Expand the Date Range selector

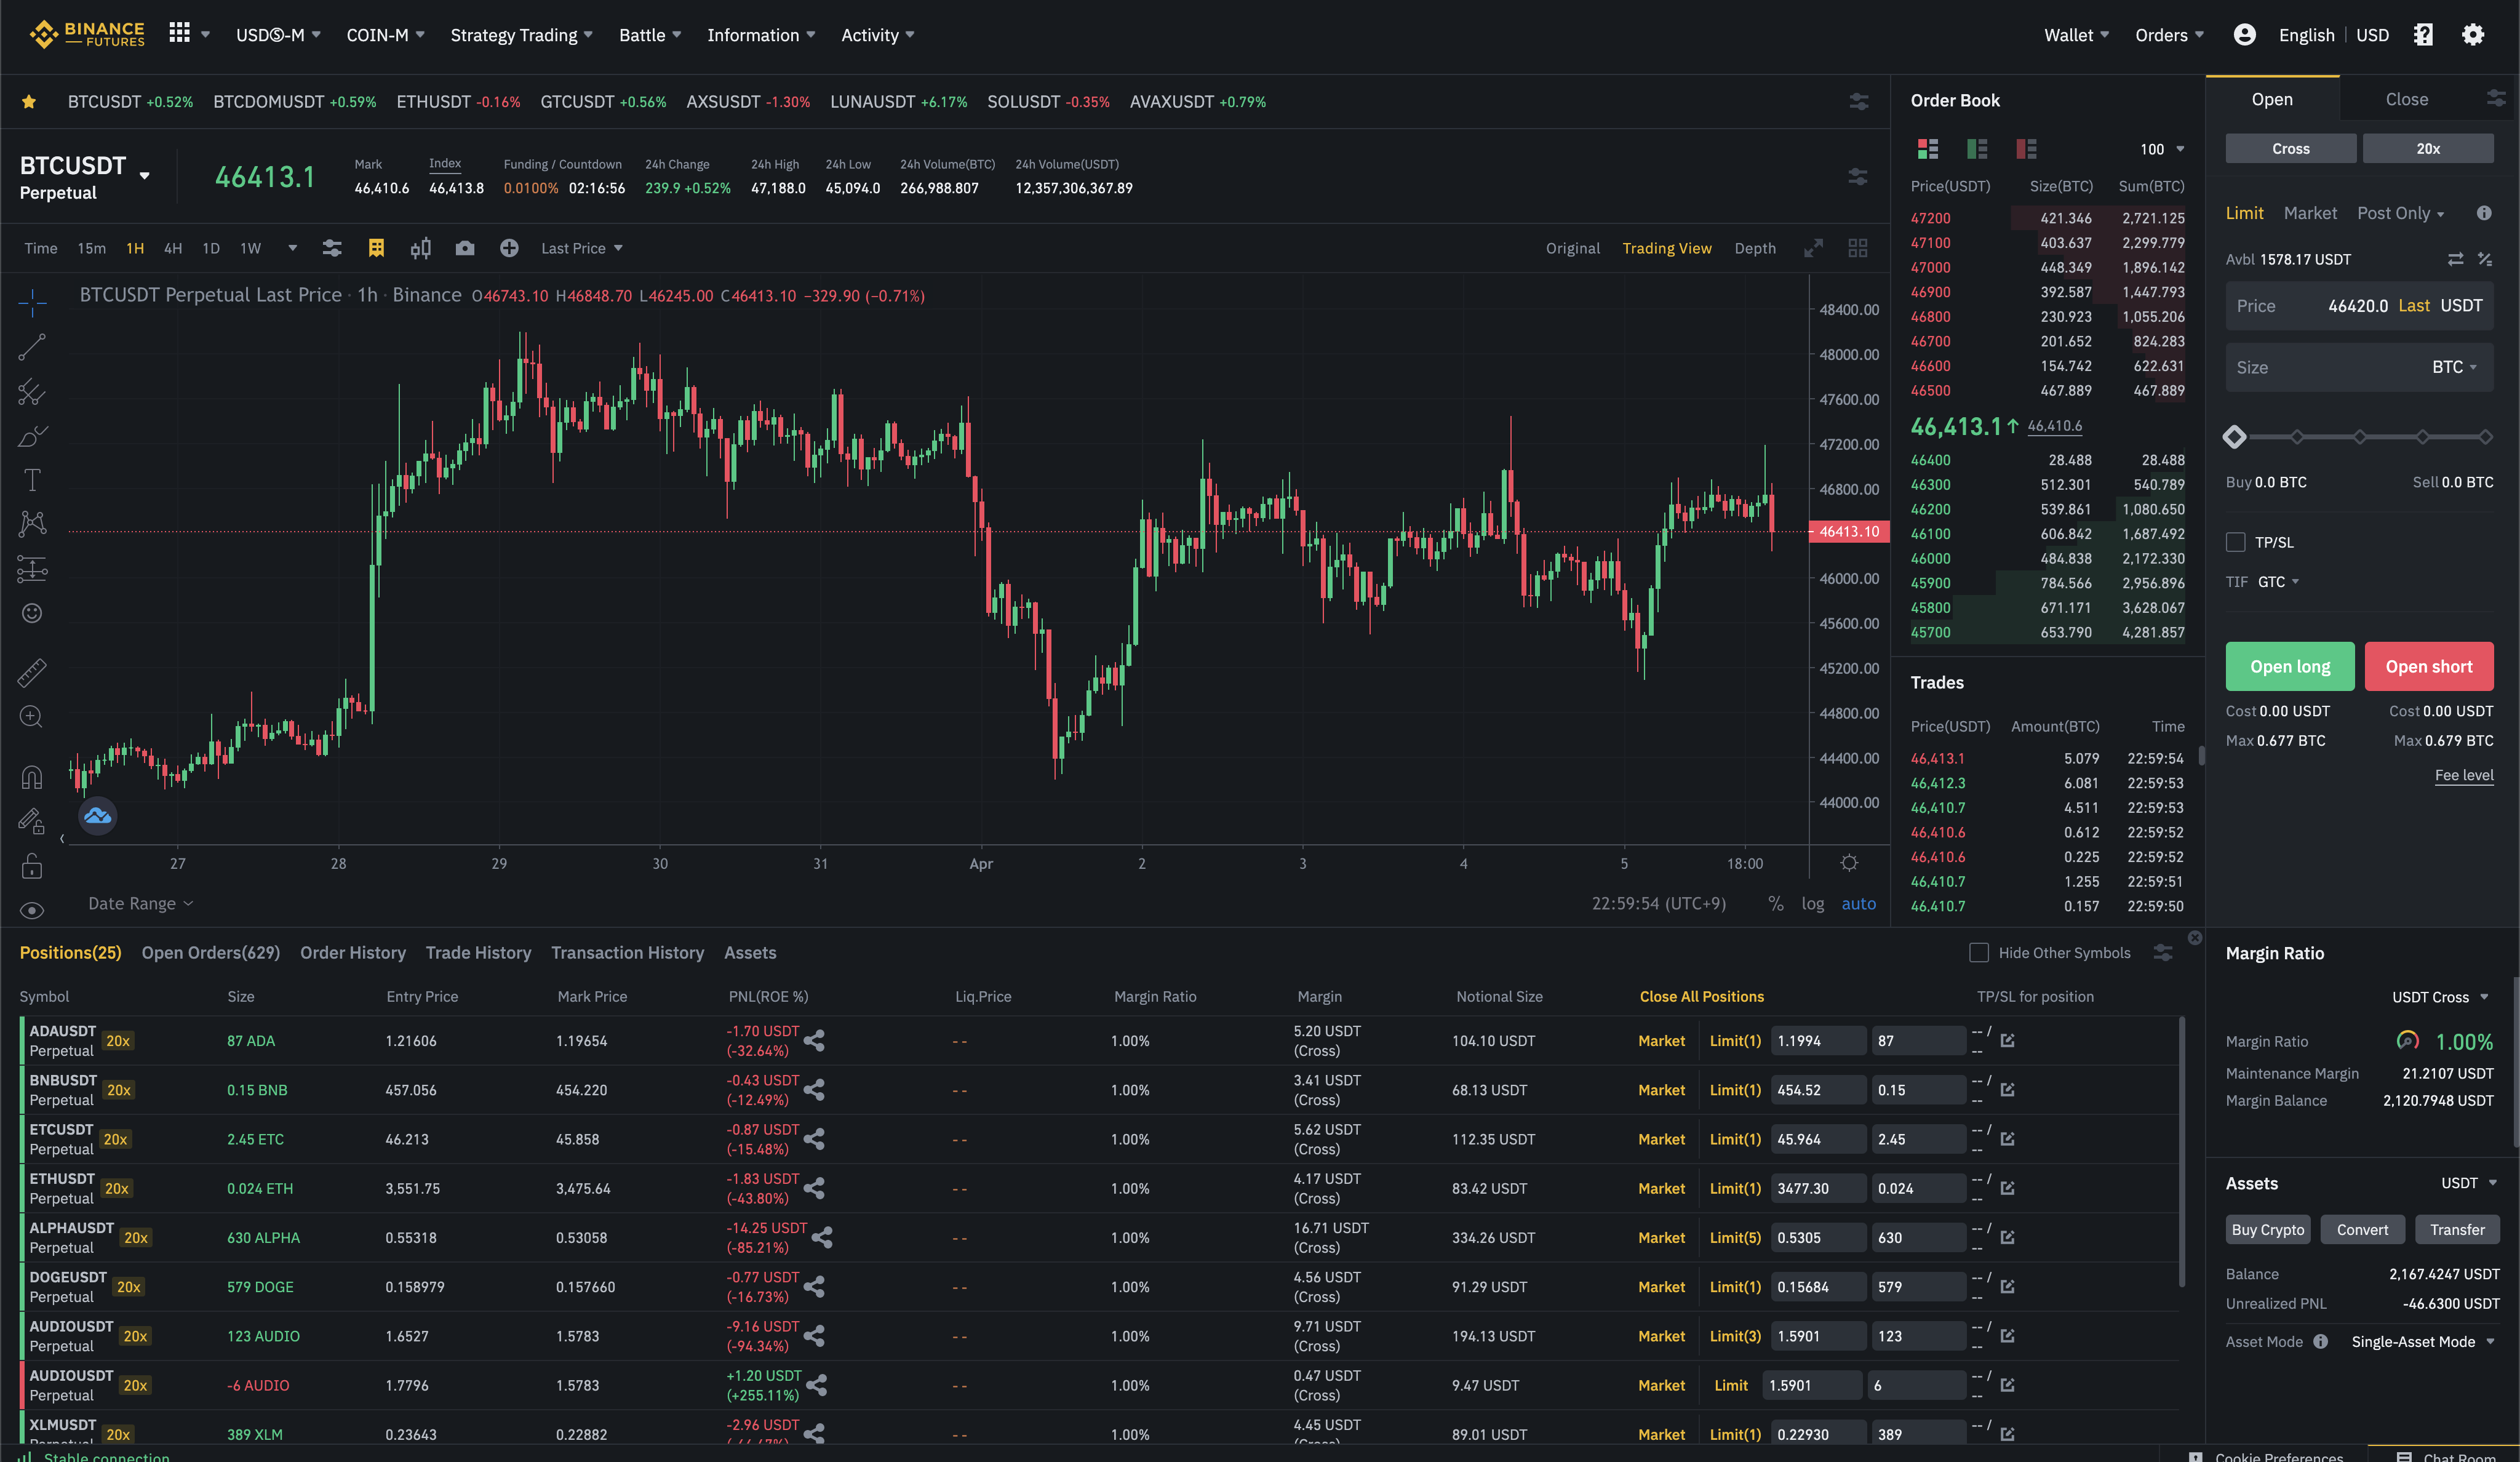140,904
